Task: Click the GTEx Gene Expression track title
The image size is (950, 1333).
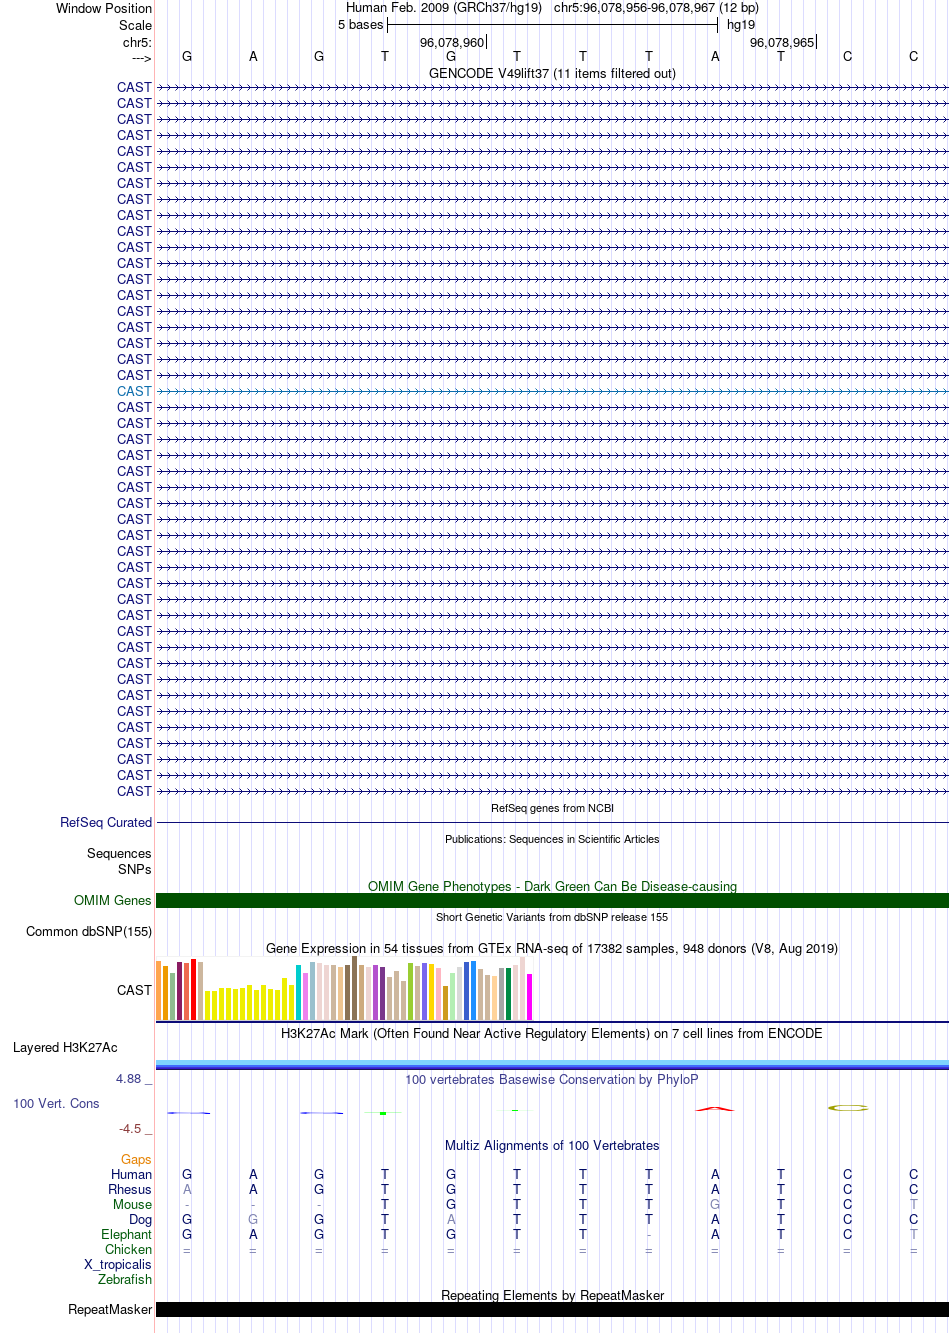Action: point(552,948)
